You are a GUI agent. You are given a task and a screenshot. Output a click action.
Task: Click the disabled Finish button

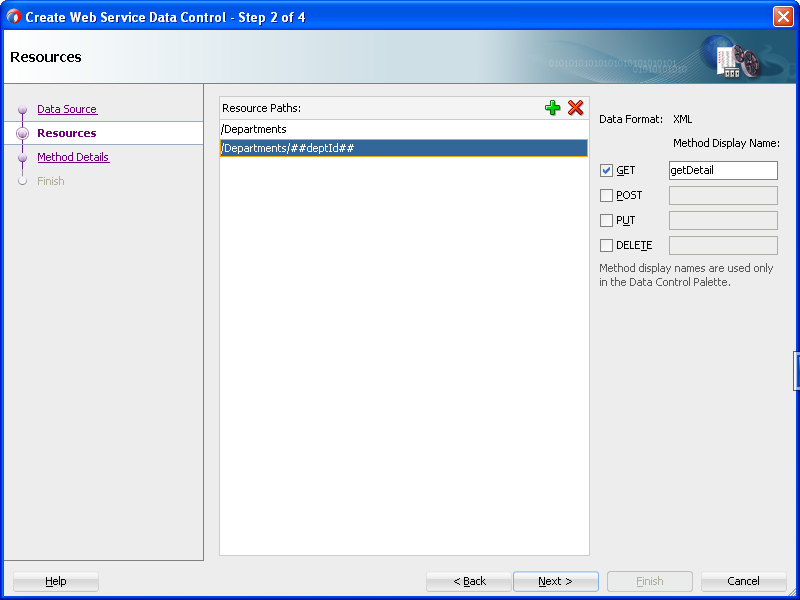[649, 581]
